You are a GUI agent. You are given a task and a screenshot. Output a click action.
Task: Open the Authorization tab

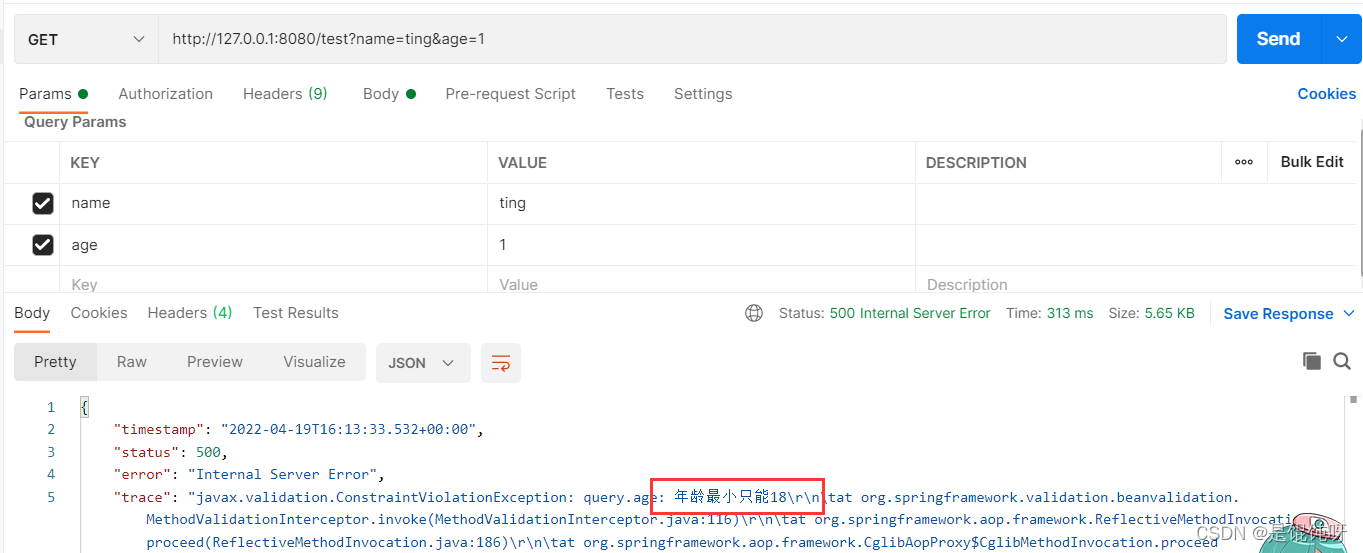point(165,94)
